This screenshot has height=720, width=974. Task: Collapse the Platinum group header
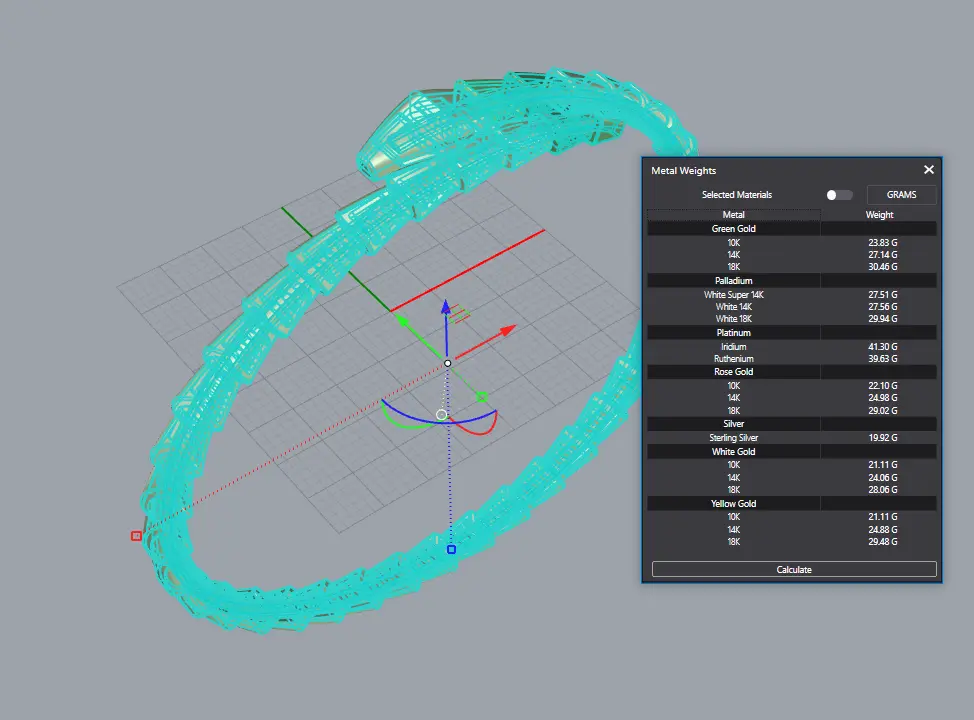733,333
